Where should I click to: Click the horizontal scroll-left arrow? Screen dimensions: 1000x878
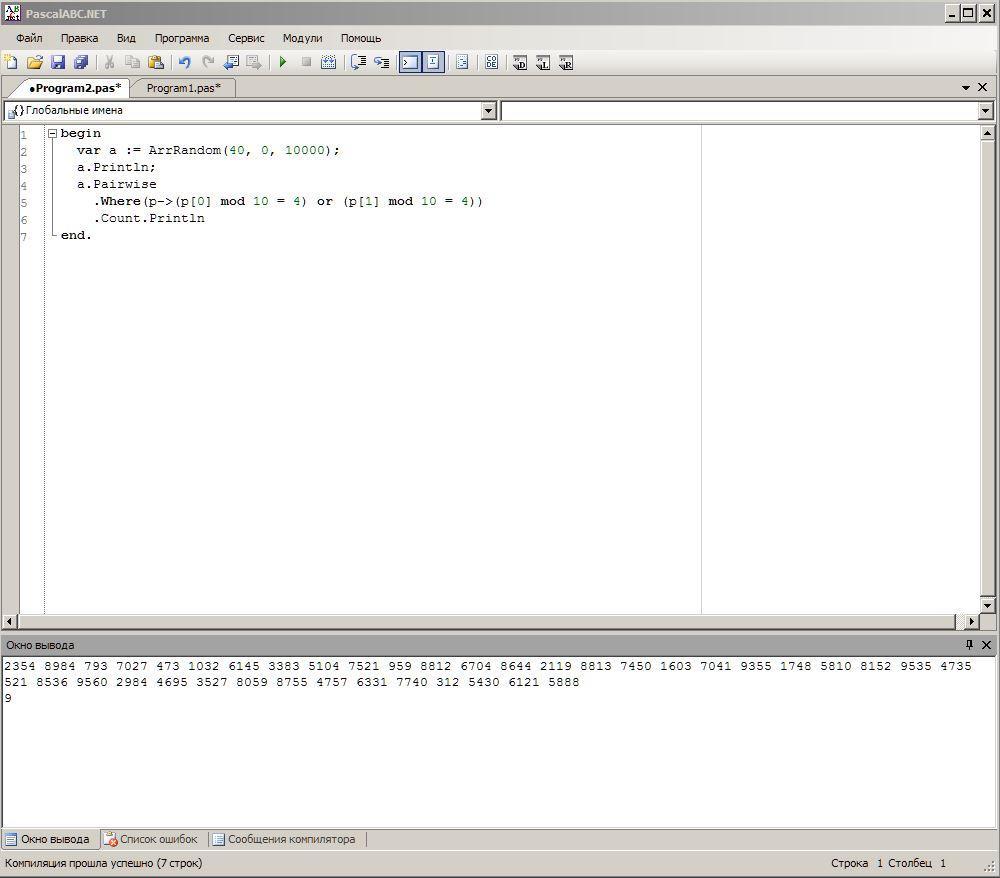click(x=10, y=621)
